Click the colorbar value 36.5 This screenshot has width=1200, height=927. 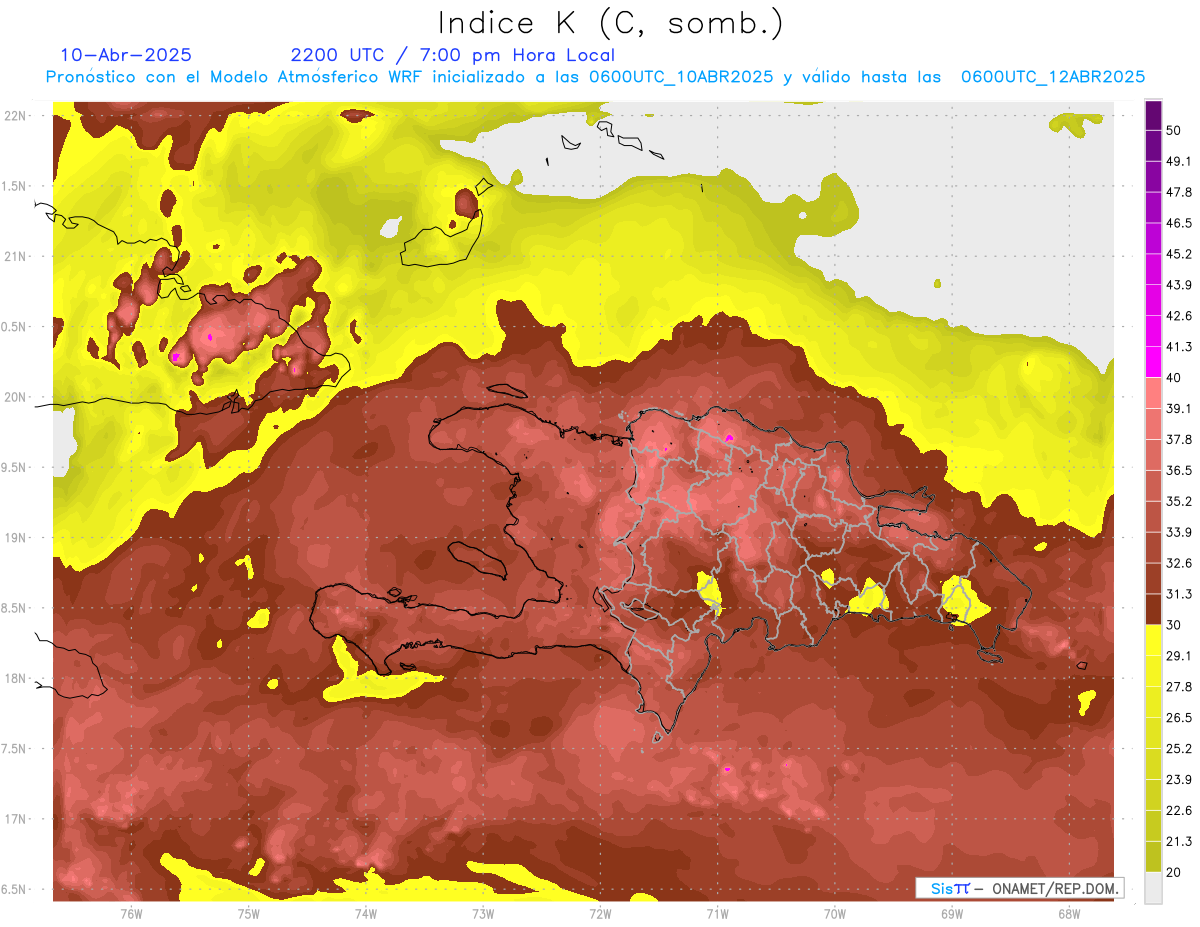(x=1179, y=470)
